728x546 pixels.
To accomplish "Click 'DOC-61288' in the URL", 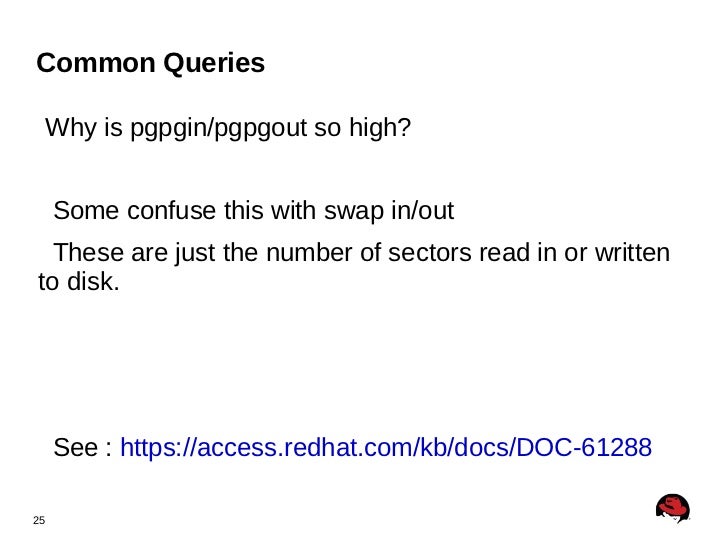I will tap(584, 448).
